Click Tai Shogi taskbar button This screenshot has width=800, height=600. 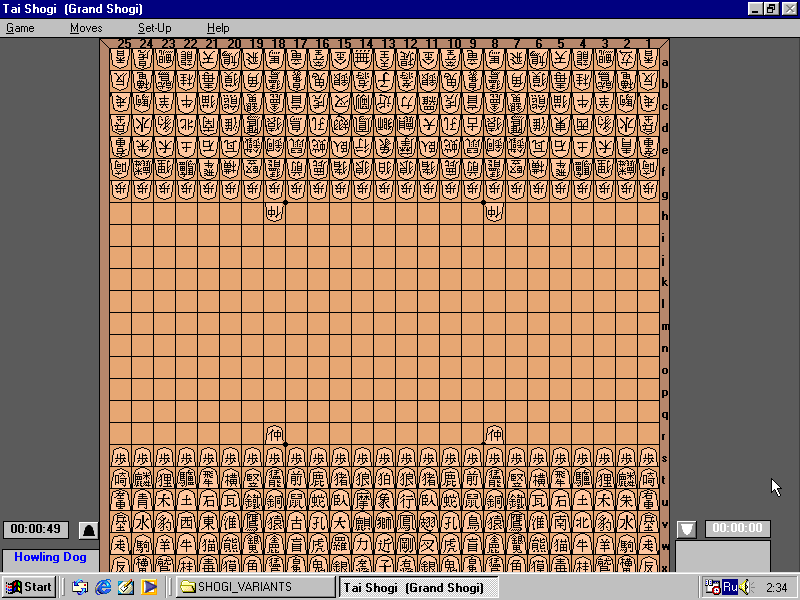coord(419,587)
